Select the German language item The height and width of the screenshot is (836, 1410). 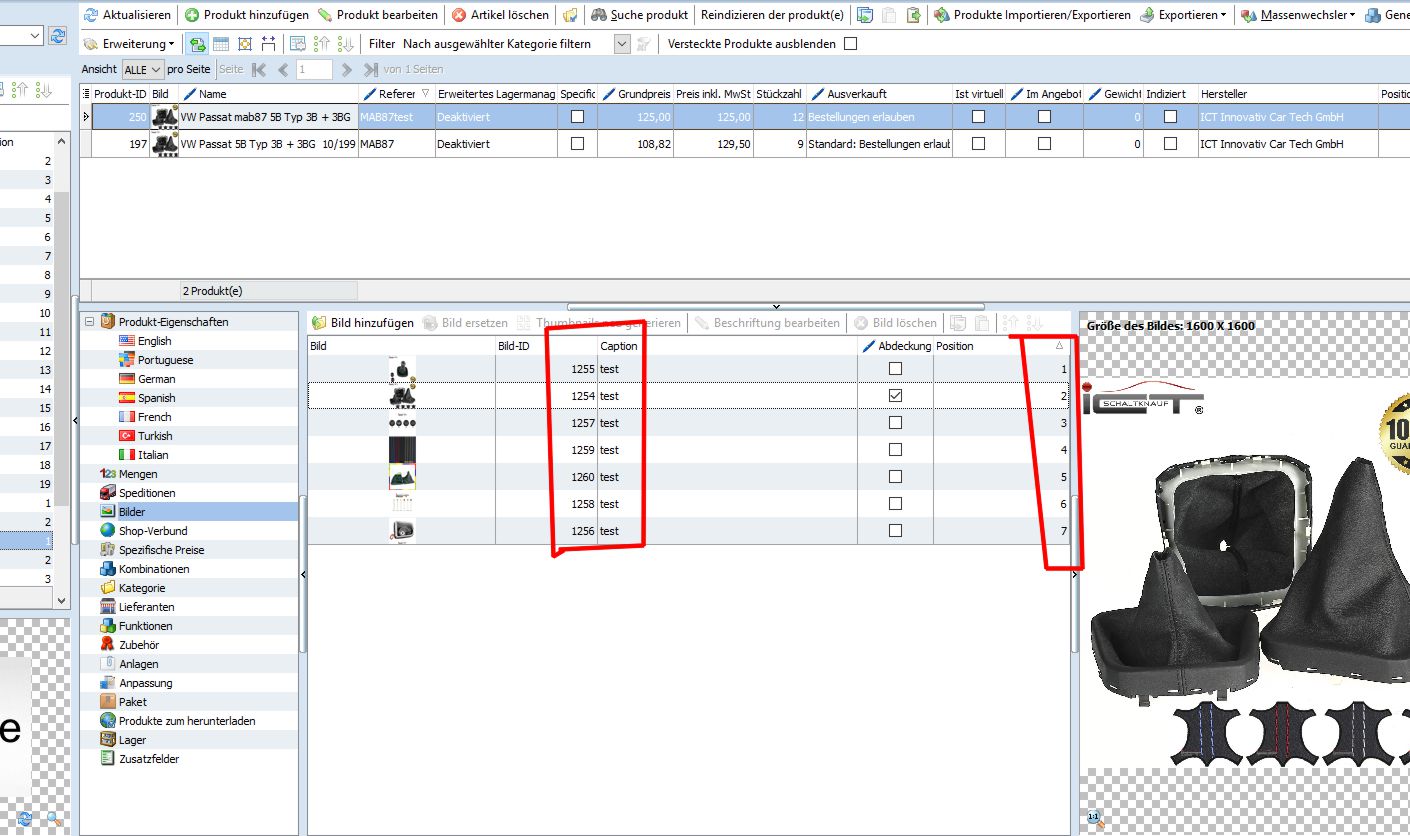pos(146,379)
